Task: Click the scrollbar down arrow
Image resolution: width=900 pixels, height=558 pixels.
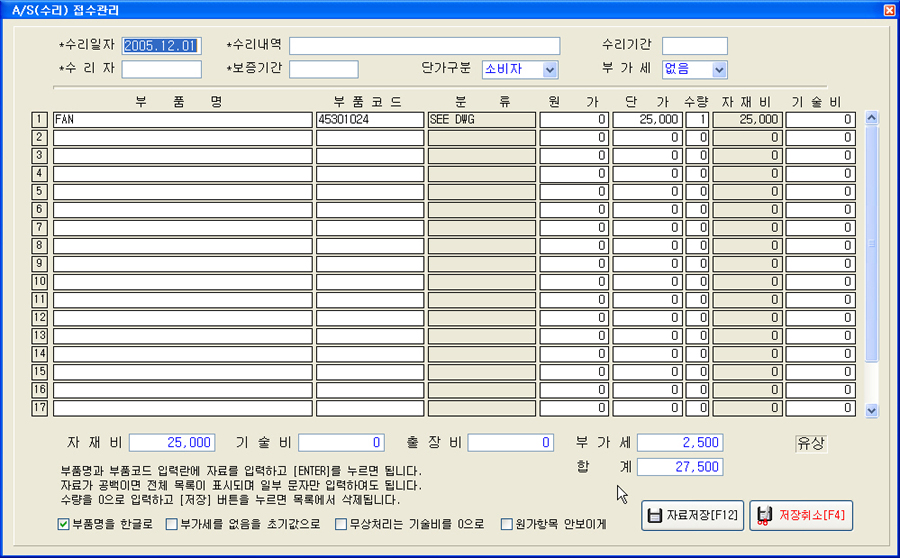Action: click(871, 410)
